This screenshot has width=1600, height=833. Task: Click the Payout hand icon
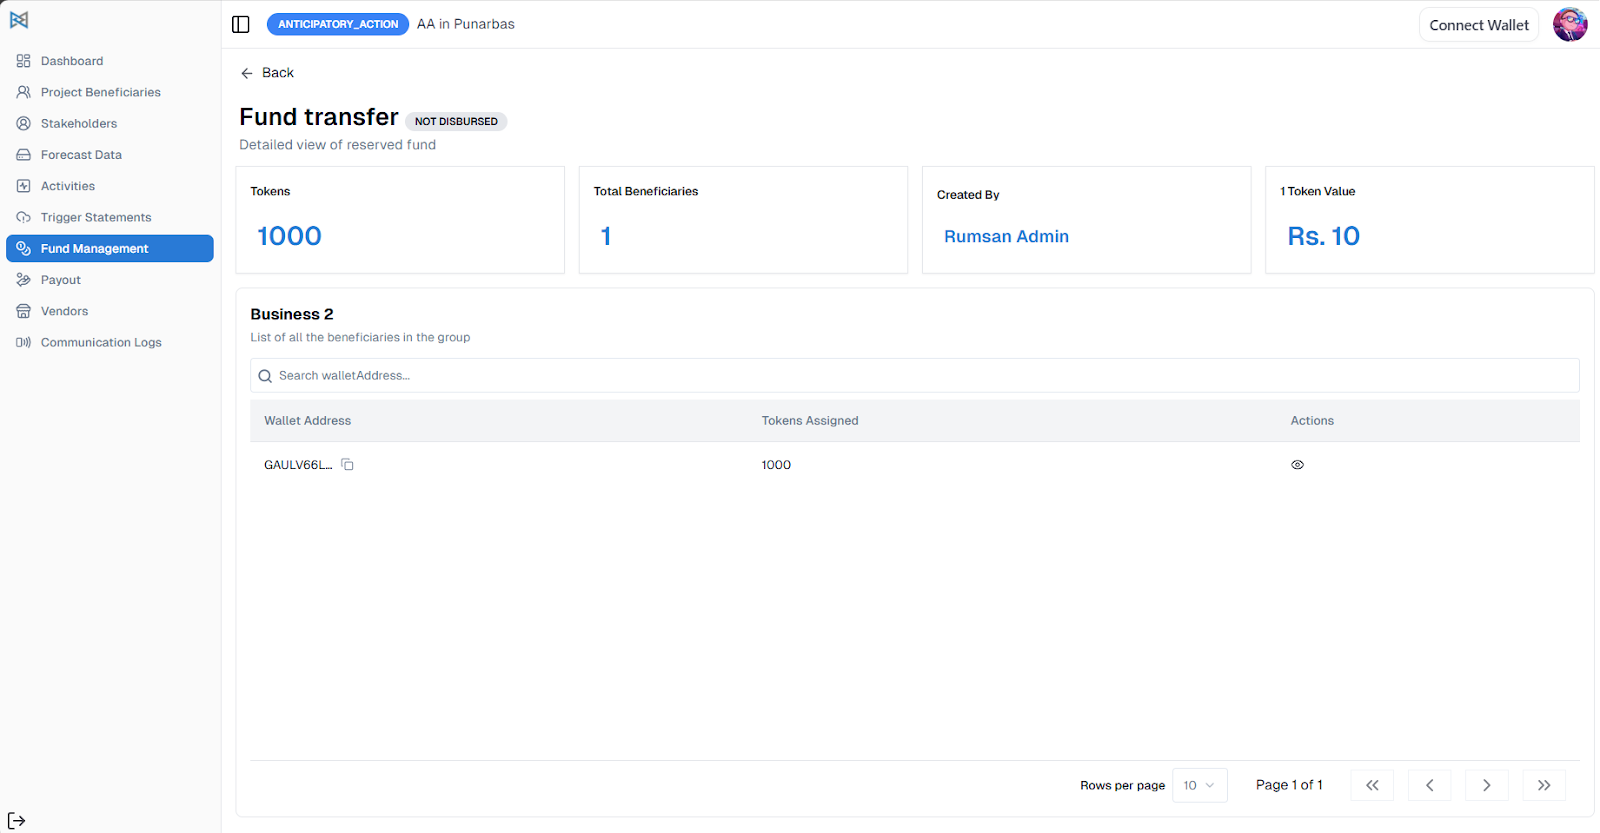click(23, 280)
